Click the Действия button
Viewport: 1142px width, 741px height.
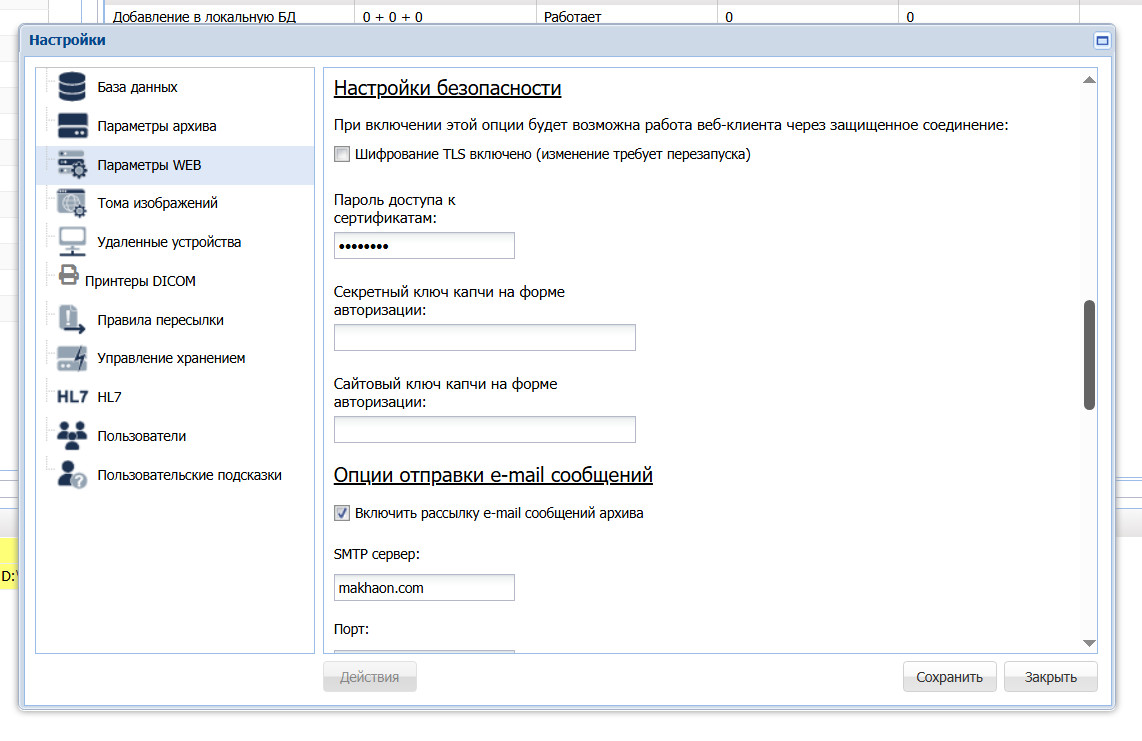pyautogui.click(x=369, y=677)
